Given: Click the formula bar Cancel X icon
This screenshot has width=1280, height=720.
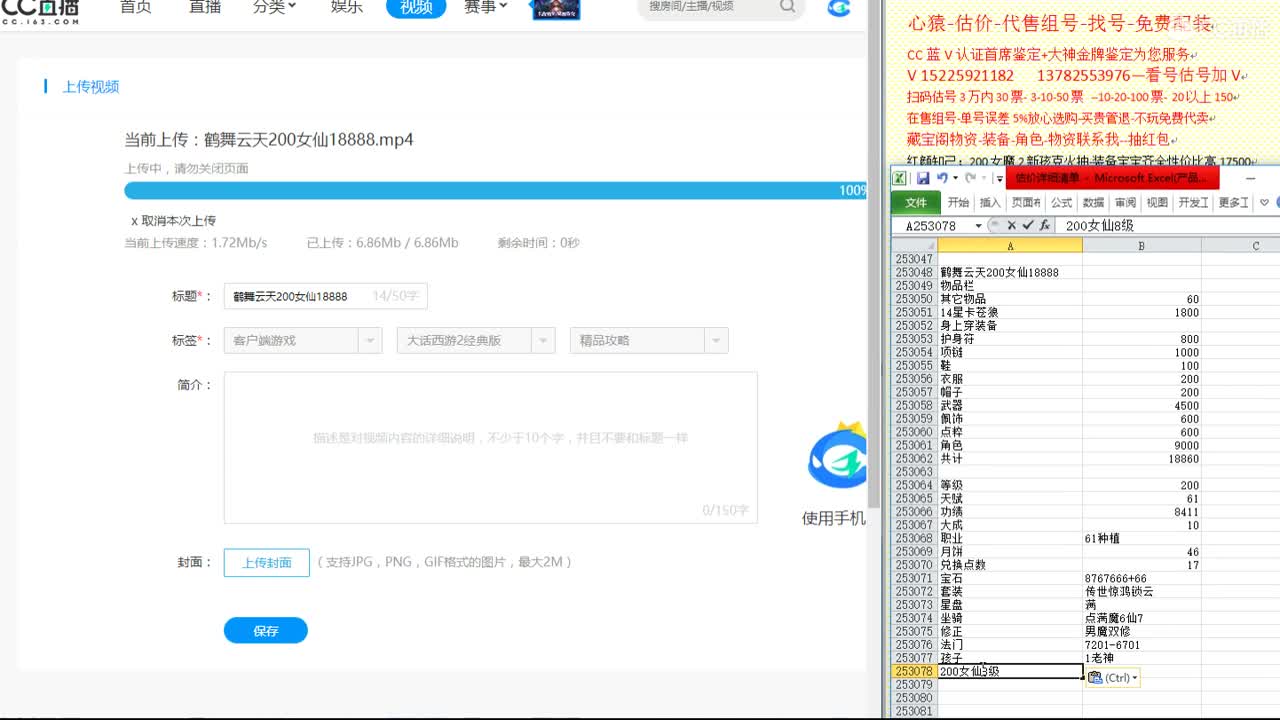Looking at the screenshot, I should point(1012,226).
